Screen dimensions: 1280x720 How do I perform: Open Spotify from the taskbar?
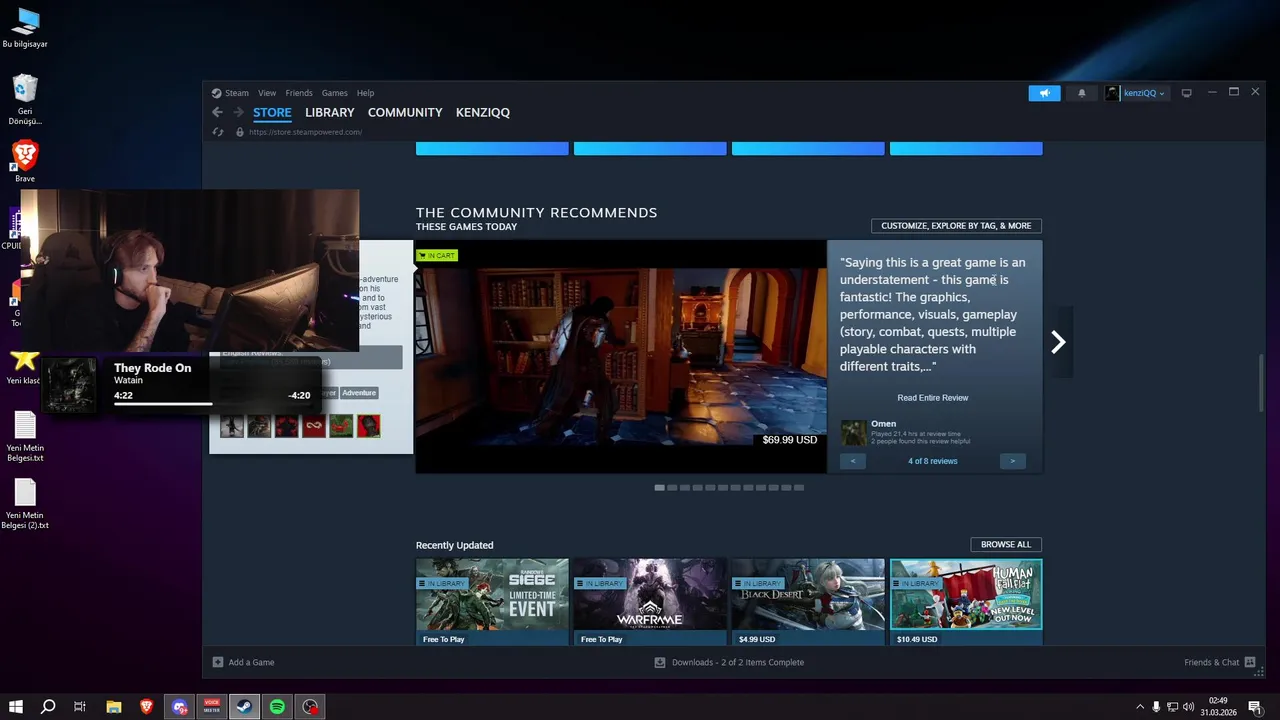[x=278, y=707]
